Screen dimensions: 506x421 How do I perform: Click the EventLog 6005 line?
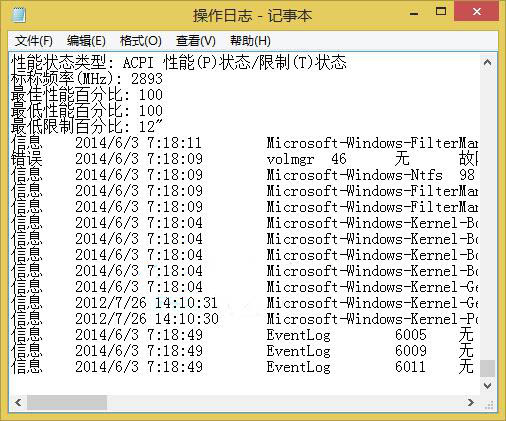click(244, 335)
